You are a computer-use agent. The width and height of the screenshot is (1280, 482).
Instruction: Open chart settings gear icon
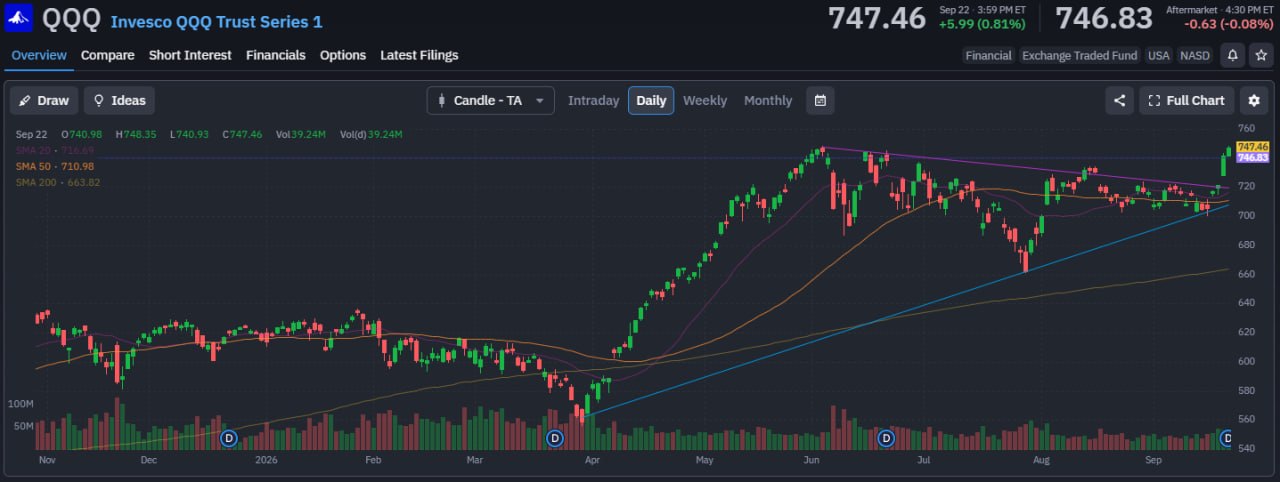tap(1254, 100)
